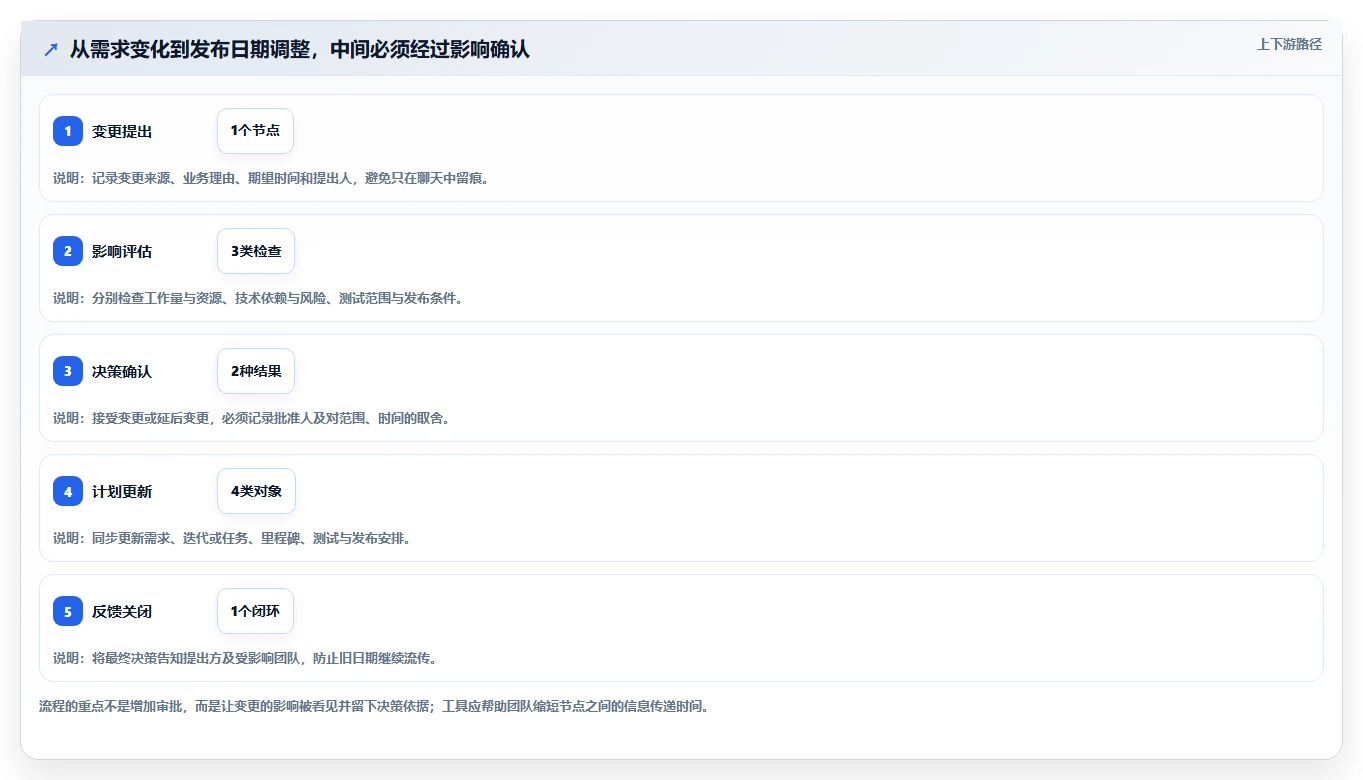Click description about 同步更新需求
This screenshot has width=1363, height=780.
pyautogui.click(x=234, y=538)
